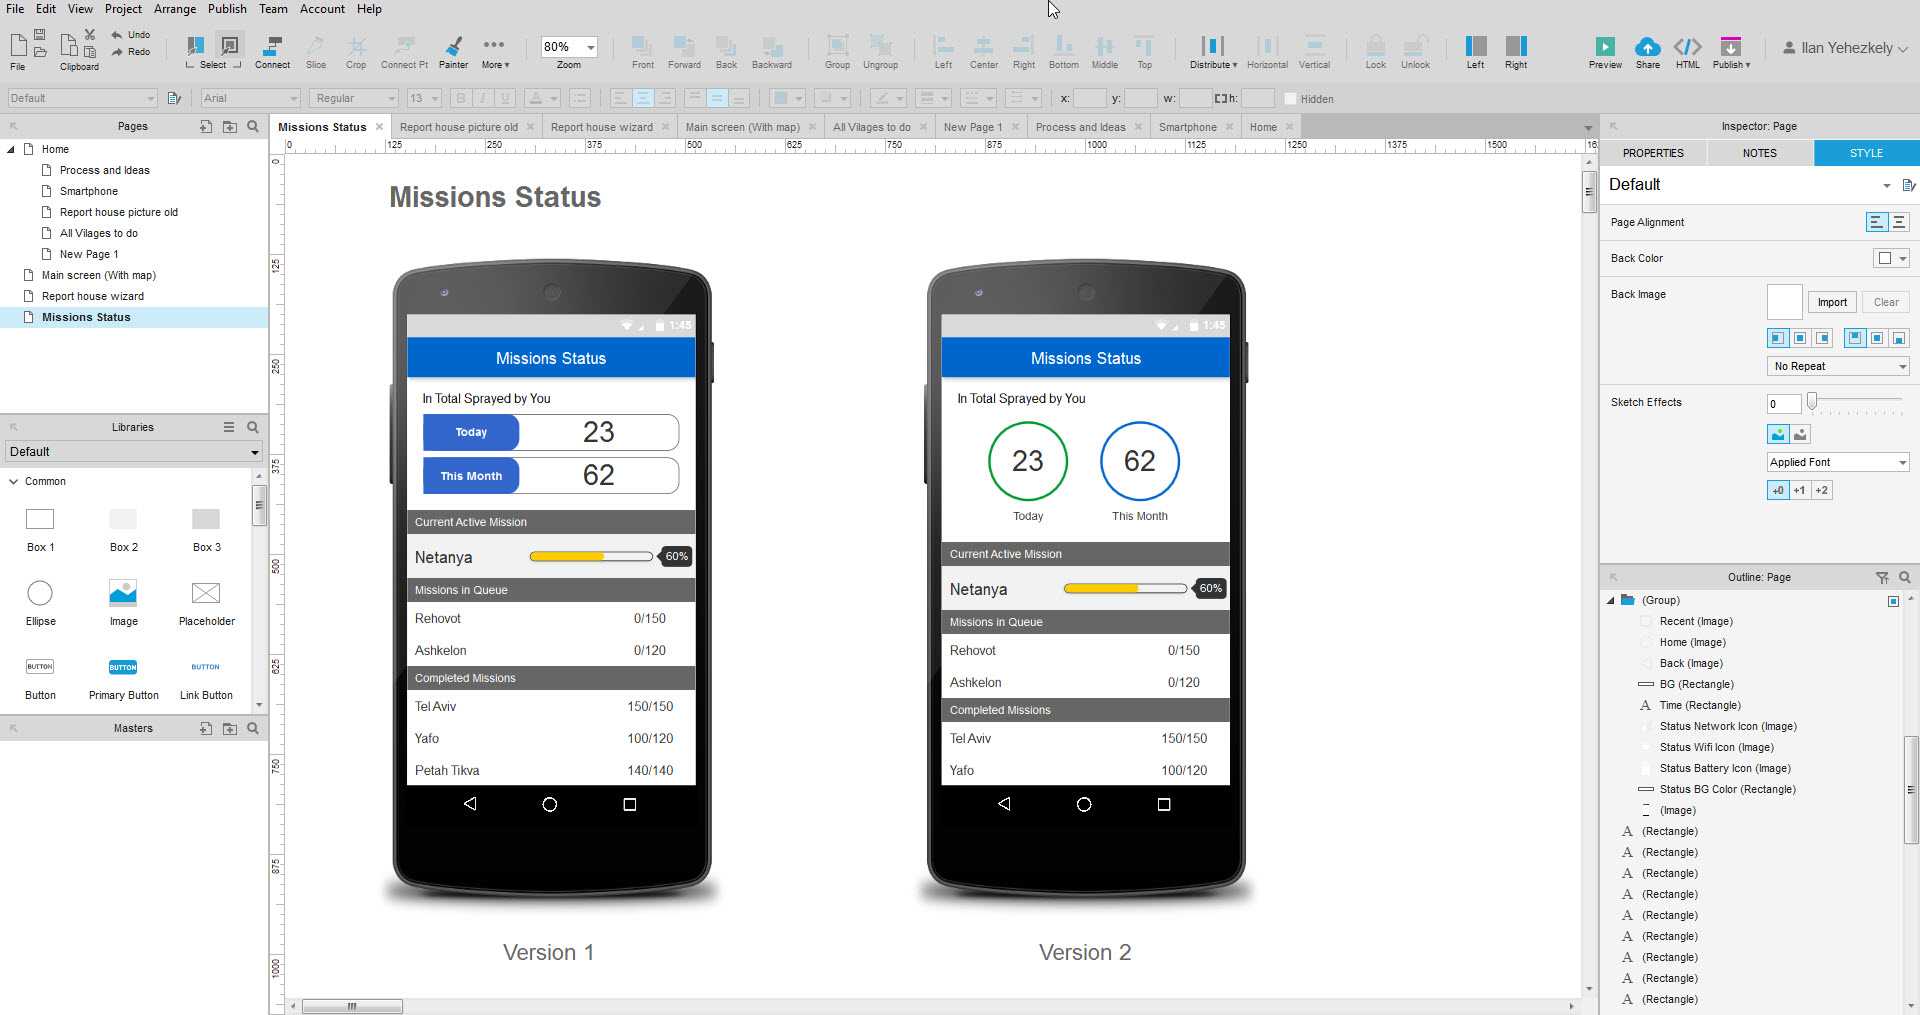Align back image horizontally to right
This screenshot has height=1015, width=1920.
[x=1823, y=338]
